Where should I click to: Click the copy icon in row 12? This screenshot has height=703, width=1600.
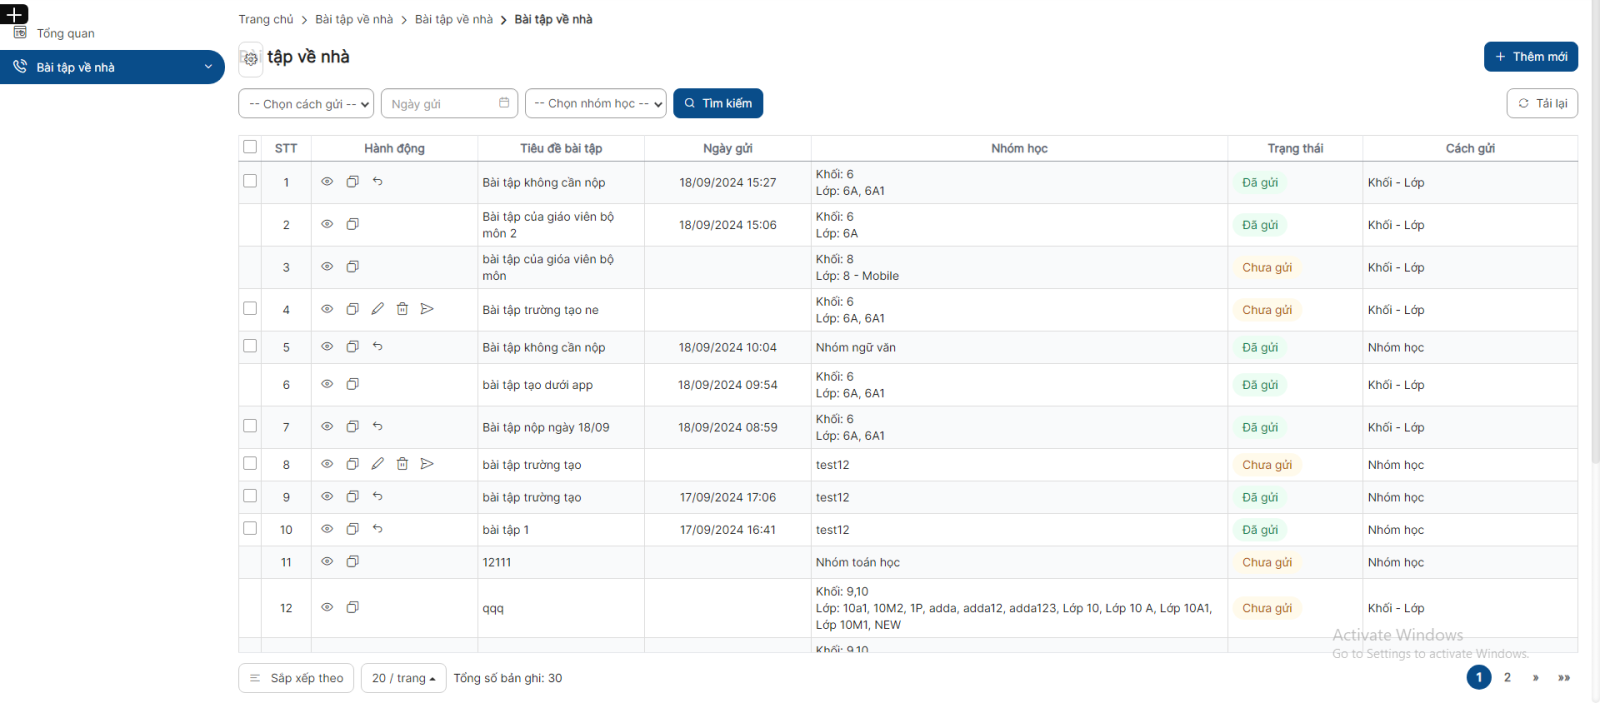[352, 608]
